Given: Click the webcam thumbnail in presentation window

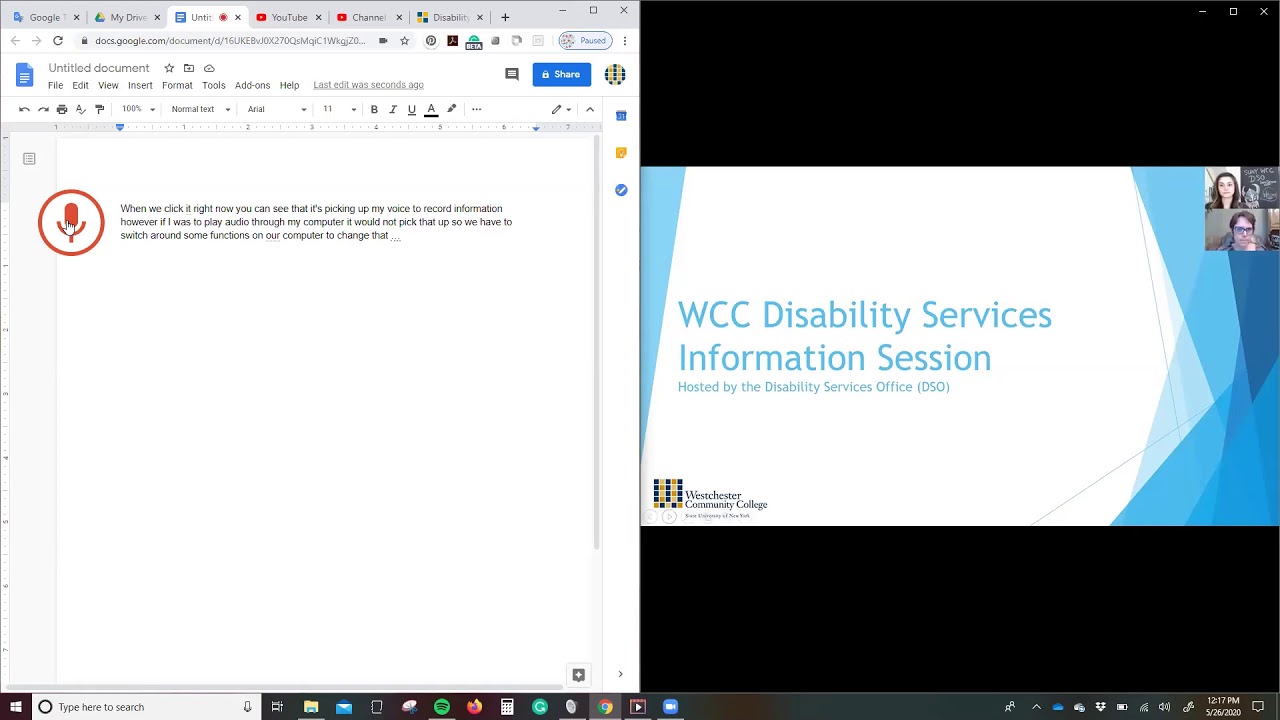Looking at the screenshot, I should click(1242, 209).
